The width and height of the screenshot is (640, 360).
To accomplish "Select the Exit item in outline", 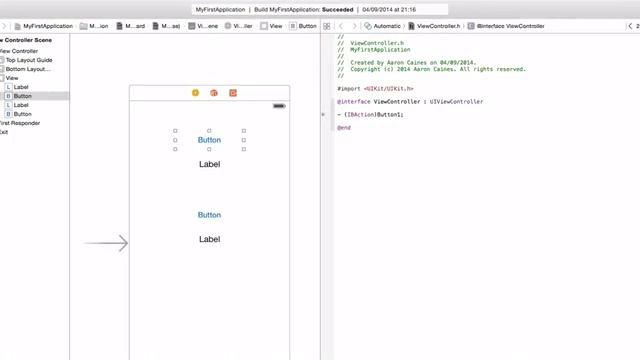I will pos(4,132).
